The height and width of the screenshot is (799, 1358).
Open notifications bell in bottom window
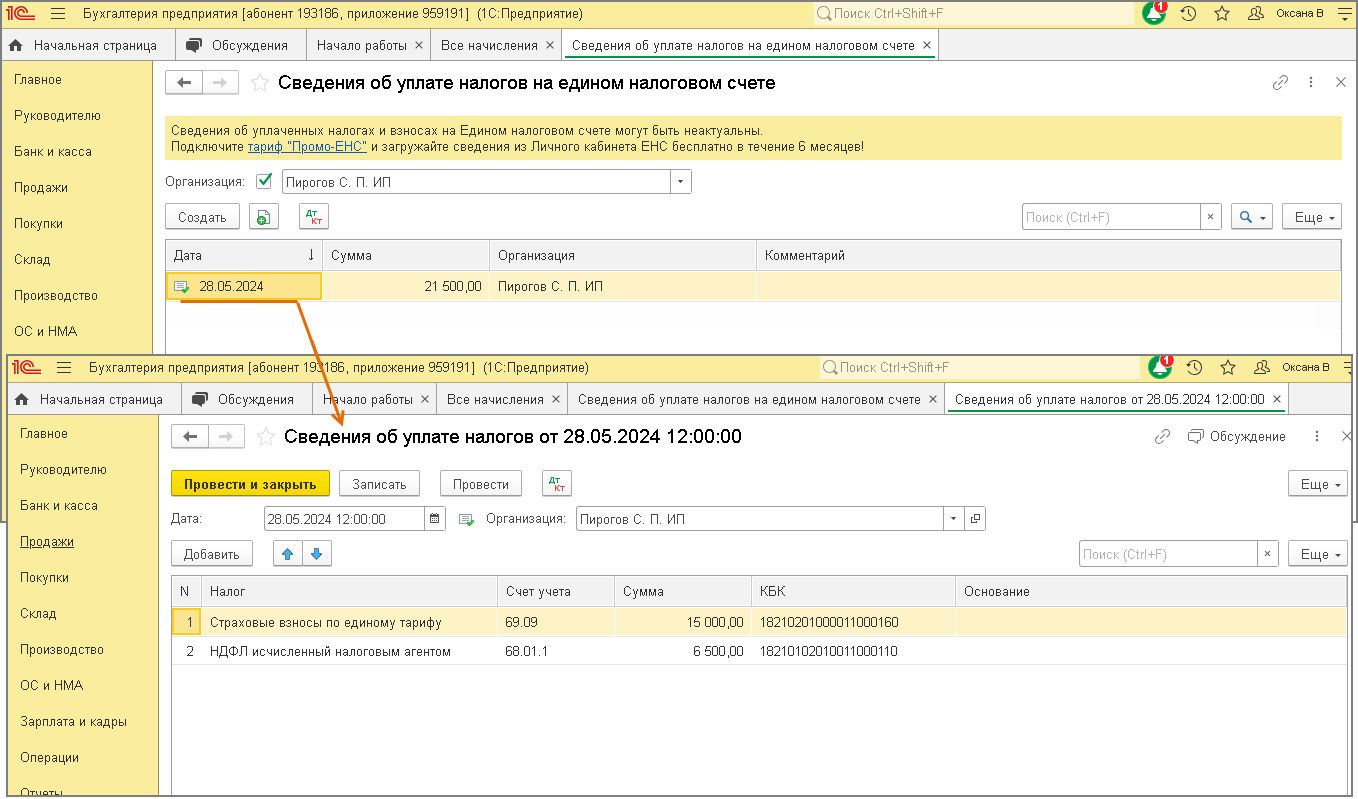[1161, 367]
